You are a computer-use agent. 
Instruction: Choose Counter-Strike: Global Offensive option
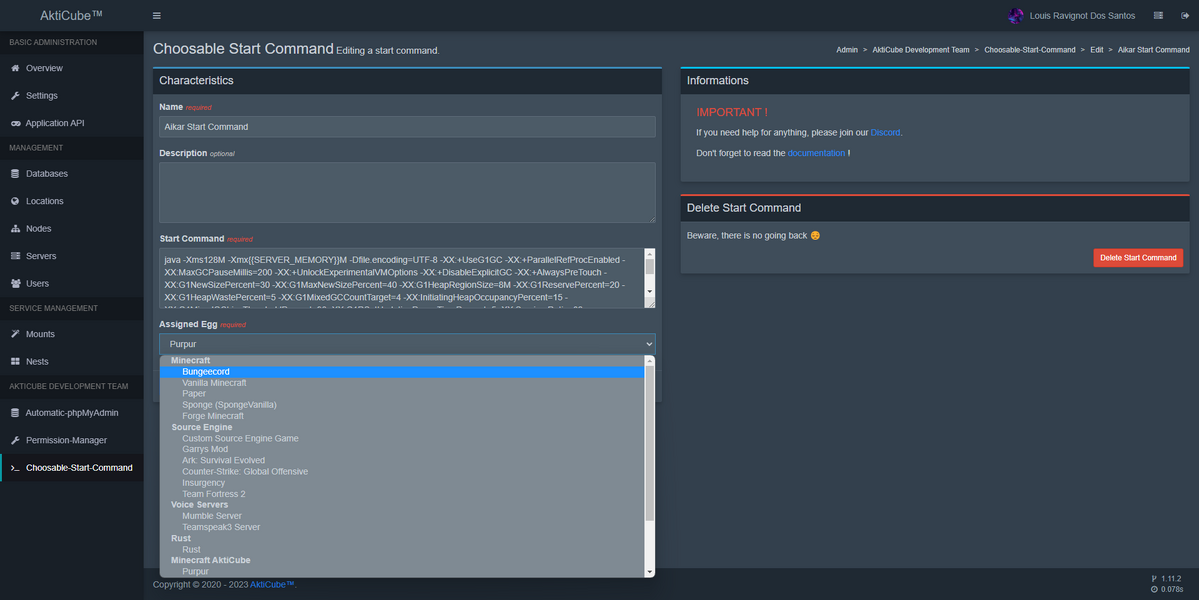tap(402, 472)
